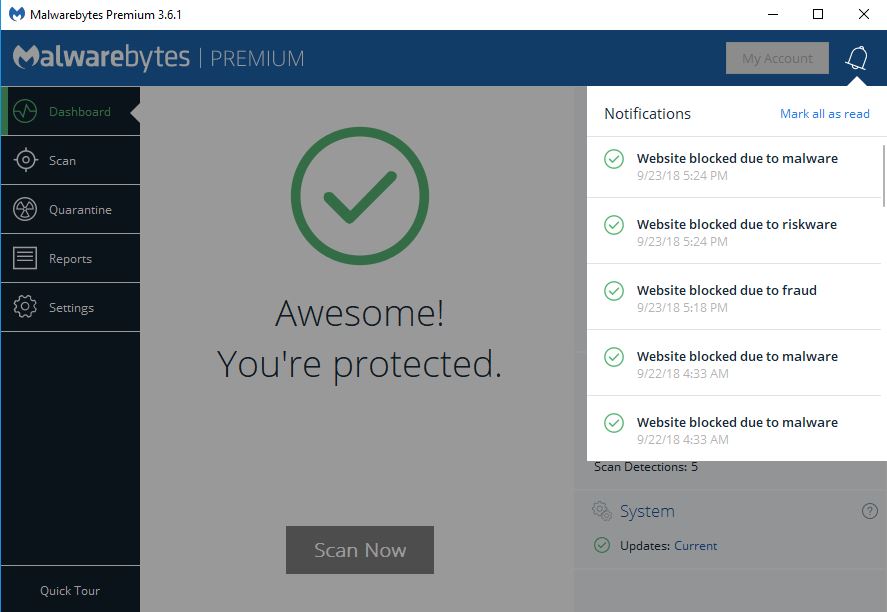The height and width of the screenshot is (612, 887).
Task: Start the Quick Tour
Action: click(70, 591)
